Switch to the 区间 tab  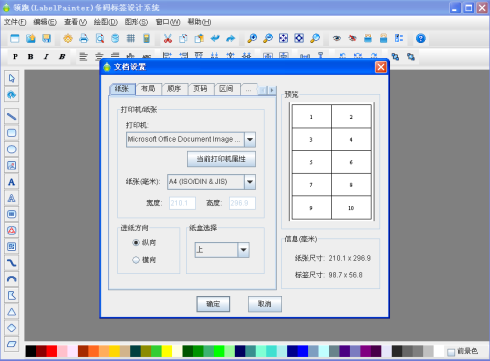227,89
